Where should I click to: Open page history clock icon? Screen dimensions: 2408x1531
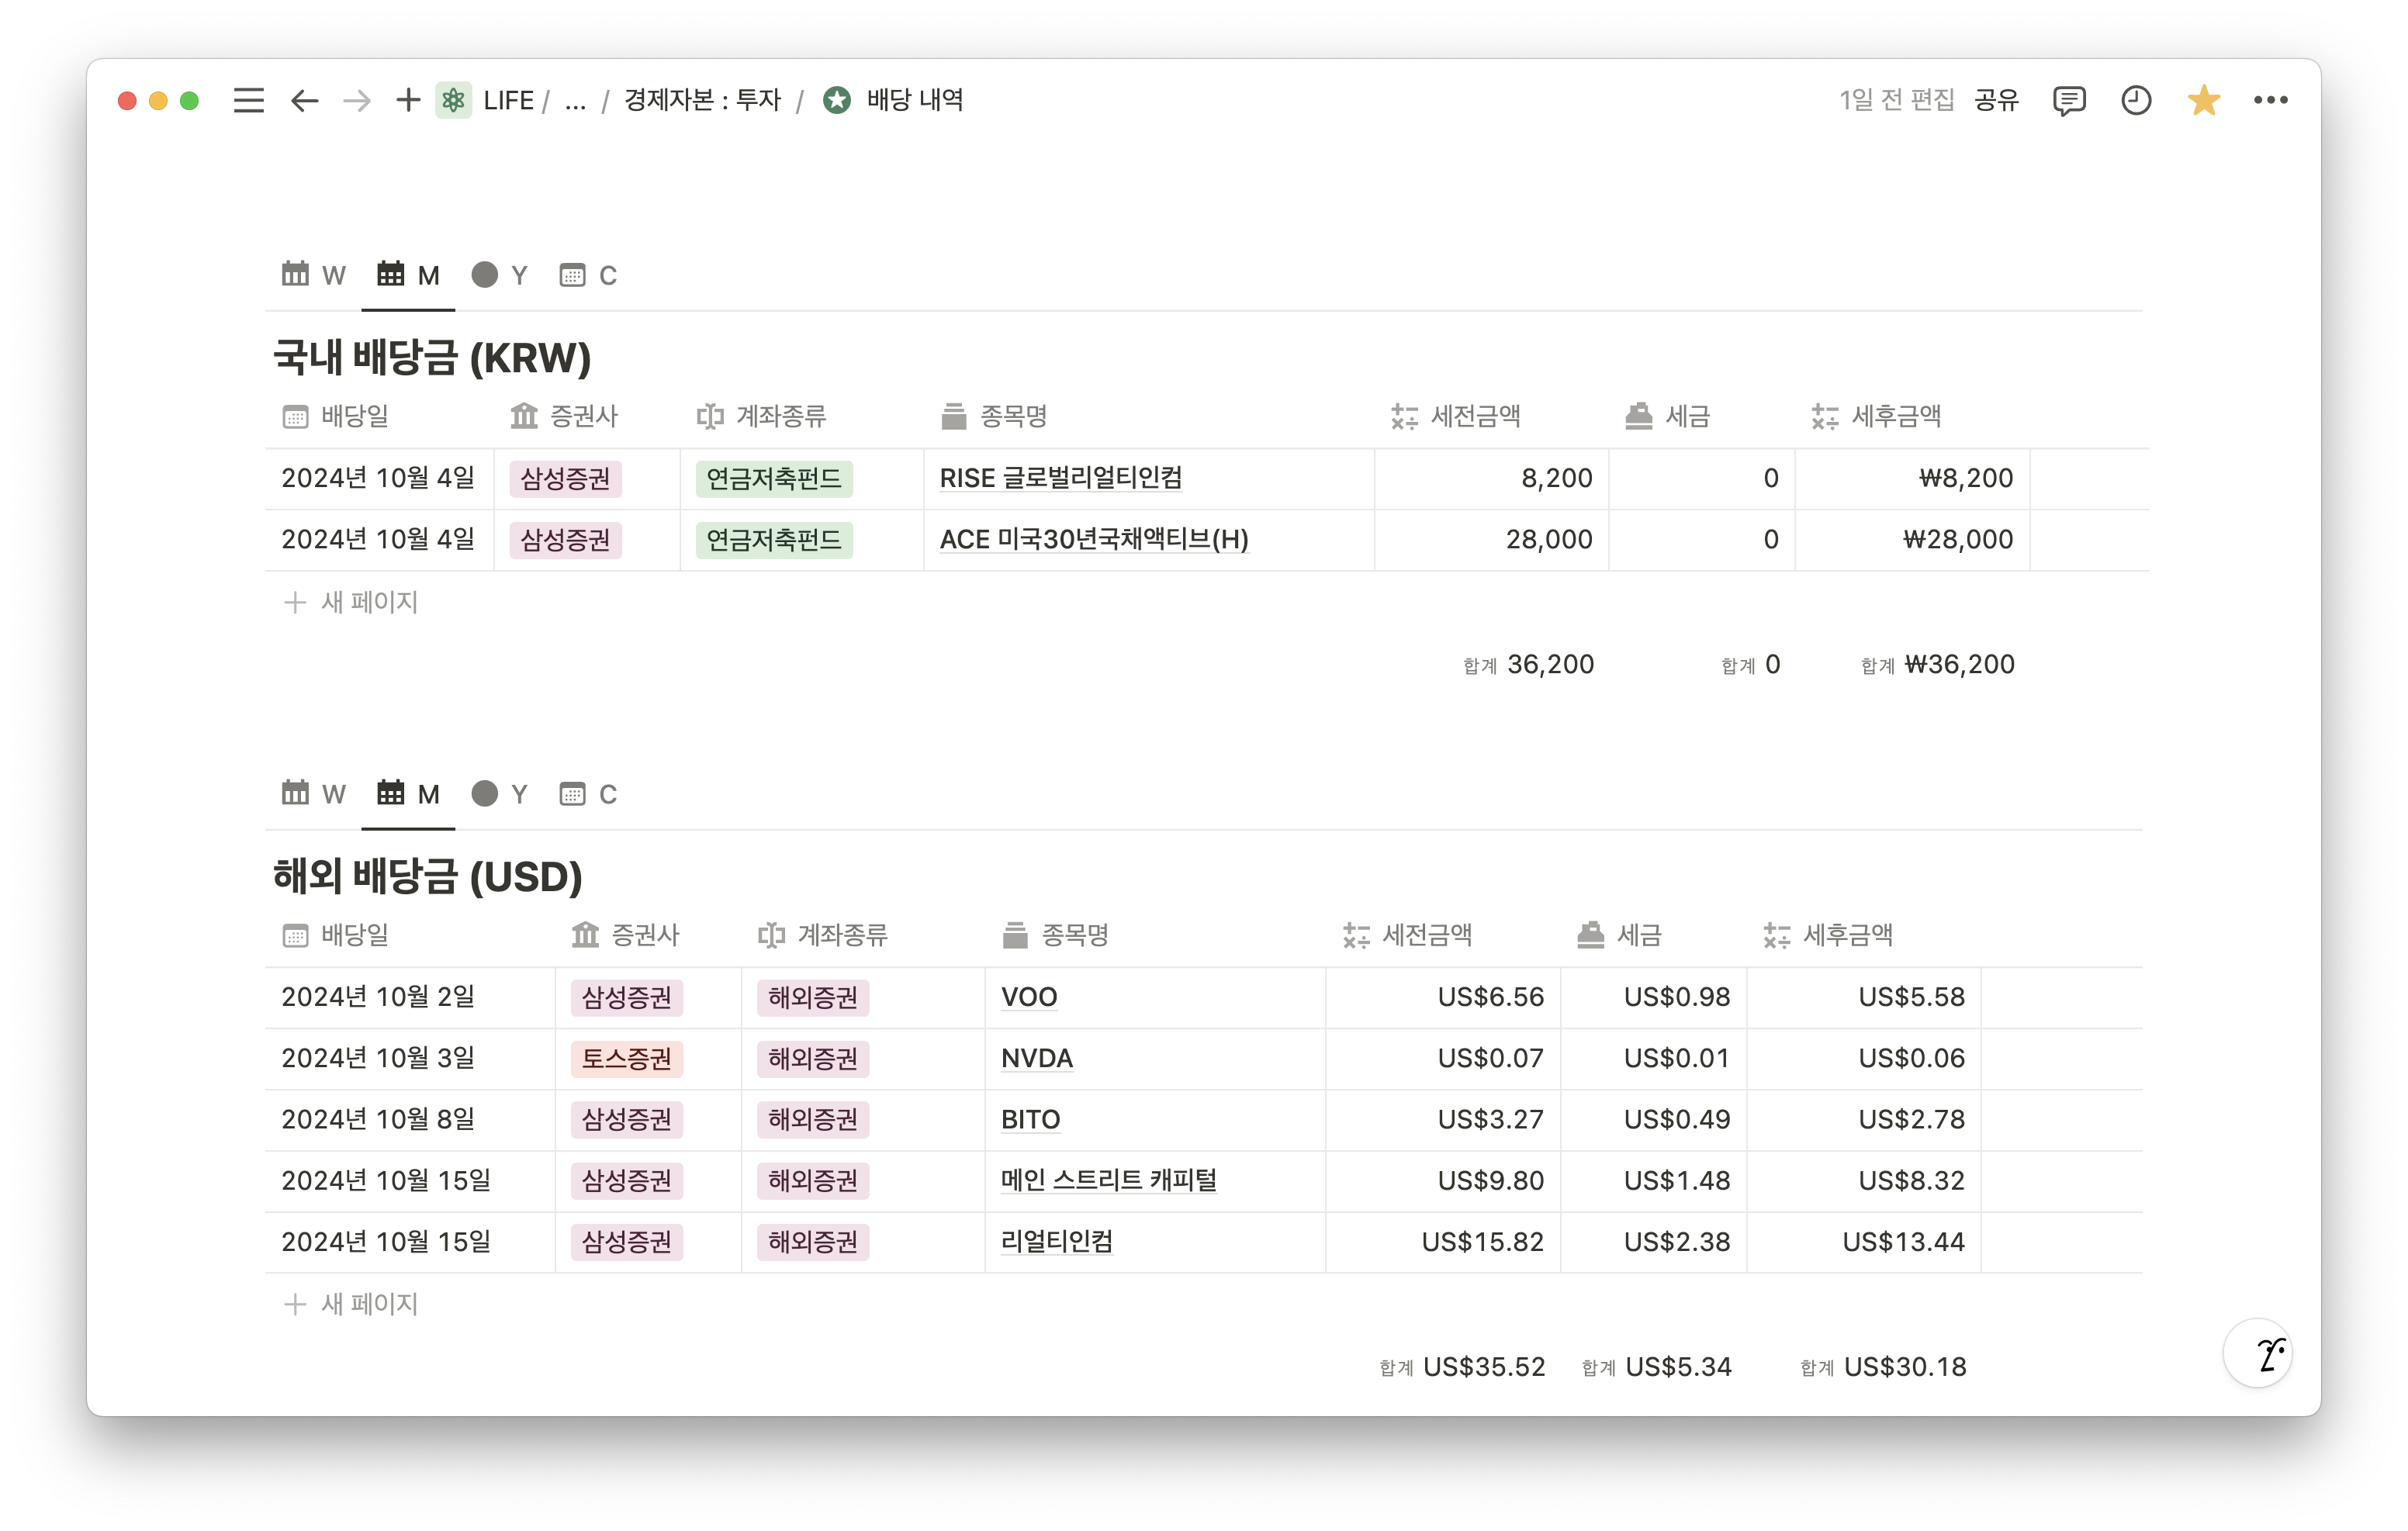[x=2136, y=100]
